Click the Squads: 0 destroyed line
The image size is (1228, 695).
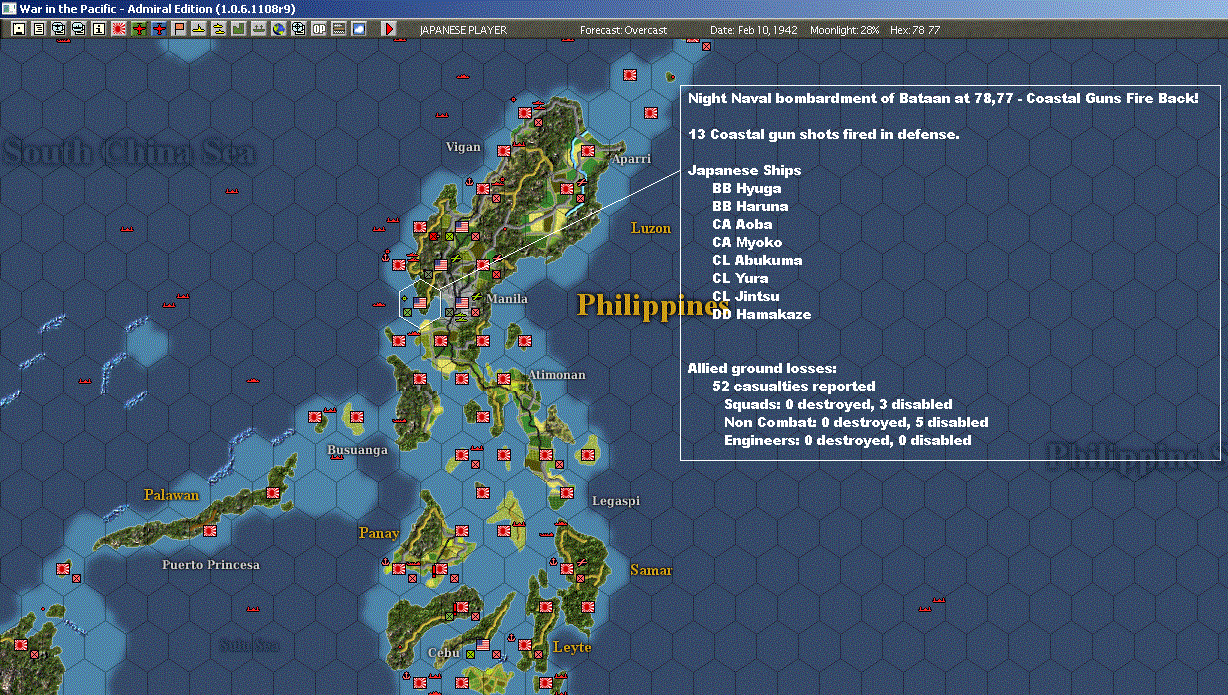[x=838, y=404]
